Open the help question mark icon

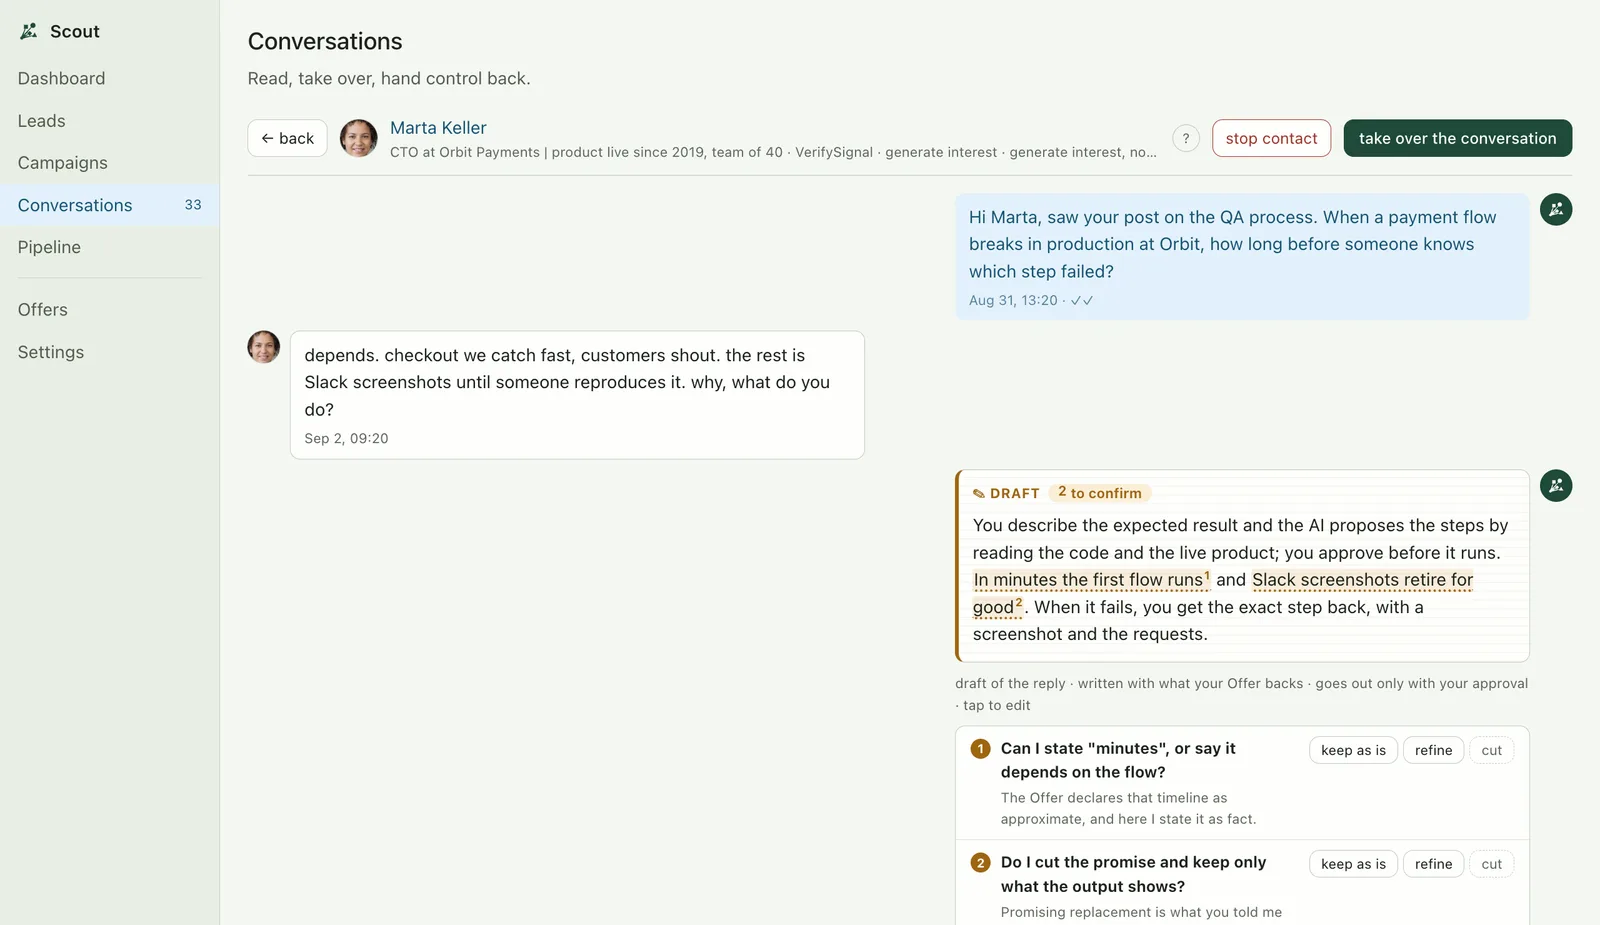[1186, 138]
